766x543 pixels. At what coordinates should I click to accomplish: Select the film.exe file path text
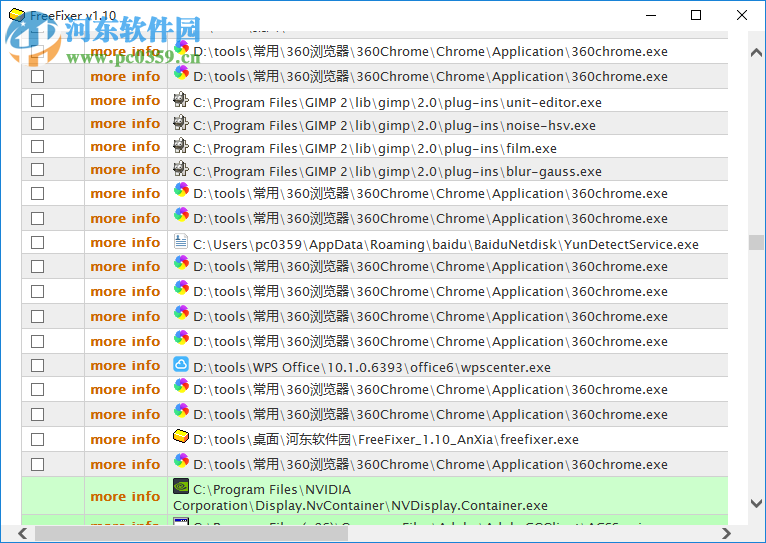(375, 148)
